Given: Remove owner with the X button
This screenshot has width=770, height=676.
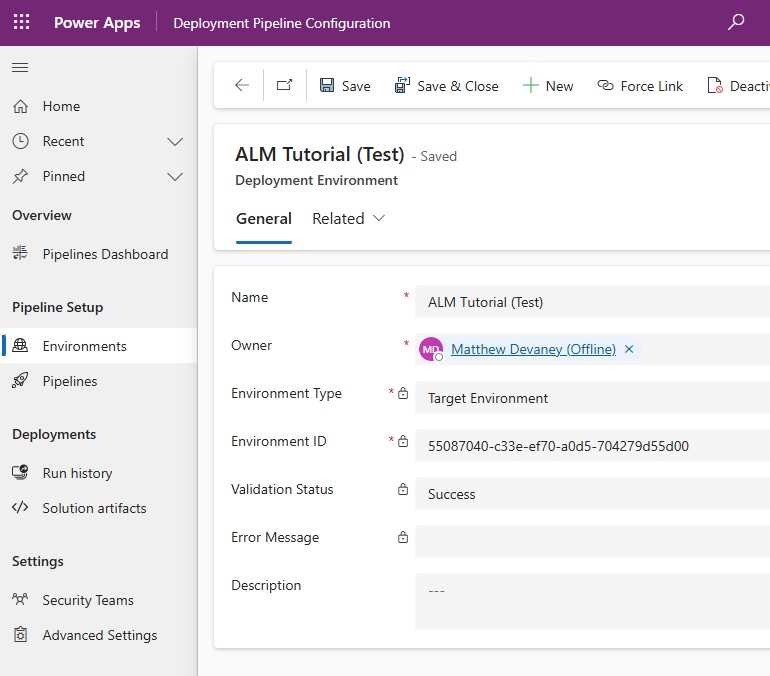Looking at the screenshot, I should pos(629,349).
